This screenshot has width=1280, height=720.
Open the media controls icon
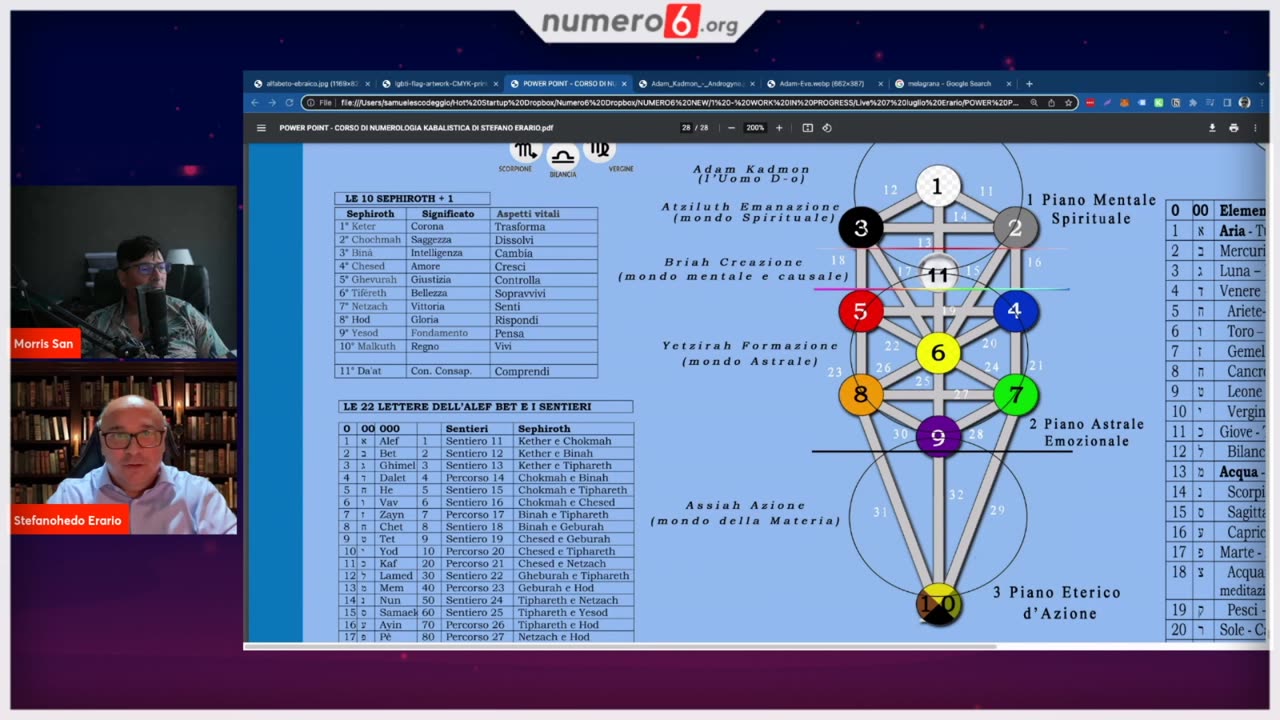pyautogui.click(x=1210, y=102)
